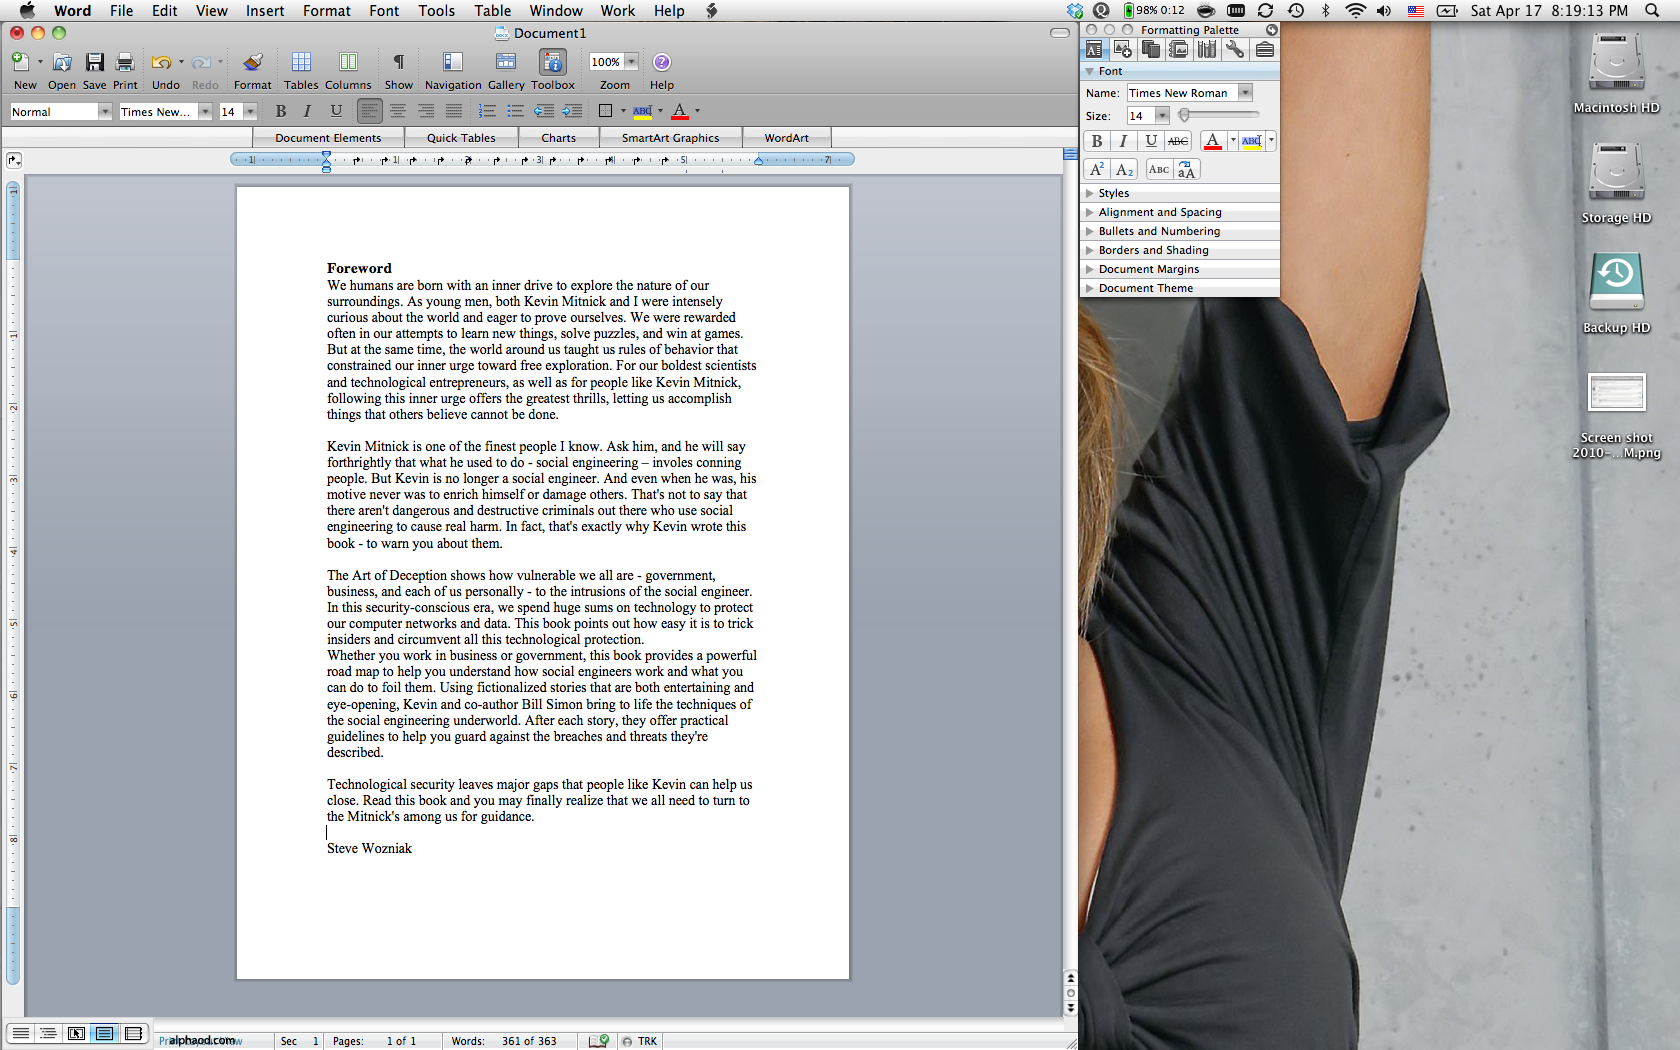Viewport: 1680px width, 1050px height.
Task: Switch to the Charts tab
Action: 559,138
